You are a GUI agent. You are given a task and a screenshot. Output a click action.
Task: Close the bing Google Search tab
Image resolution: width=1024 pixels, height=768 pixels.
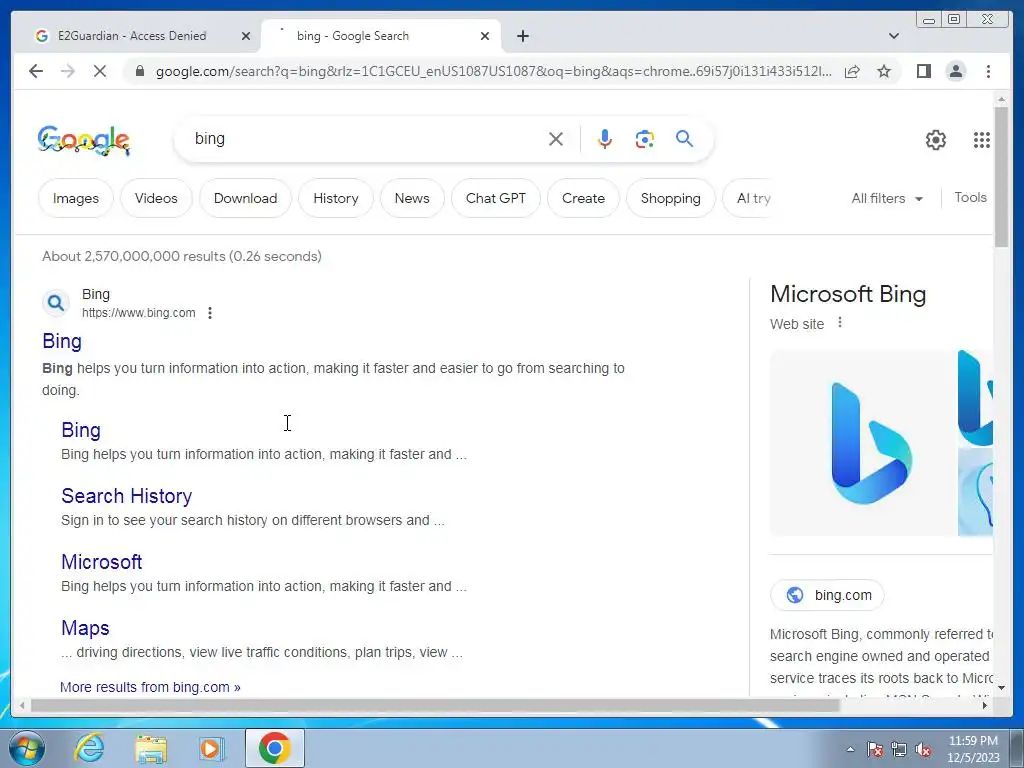point(485,36)
